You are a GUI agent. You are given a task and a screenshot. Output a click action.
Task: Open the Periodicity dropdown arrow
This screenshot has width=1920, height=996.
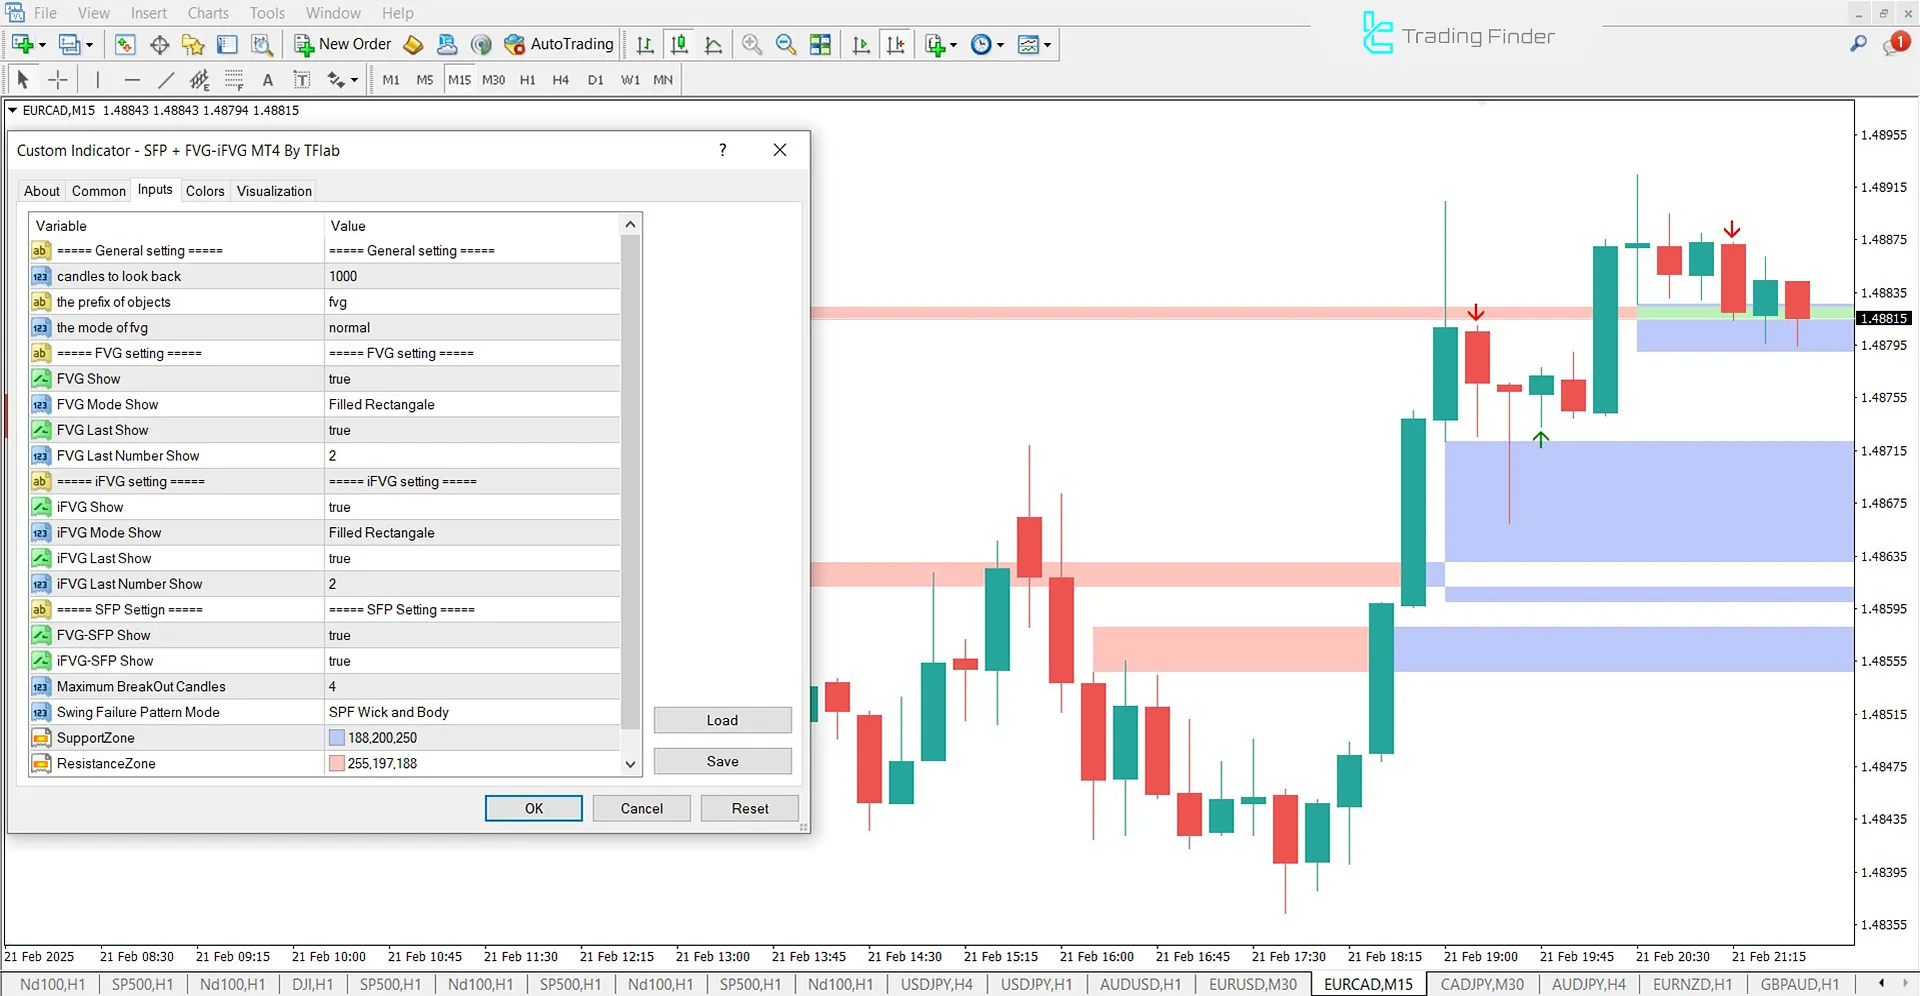pos(999,44)
